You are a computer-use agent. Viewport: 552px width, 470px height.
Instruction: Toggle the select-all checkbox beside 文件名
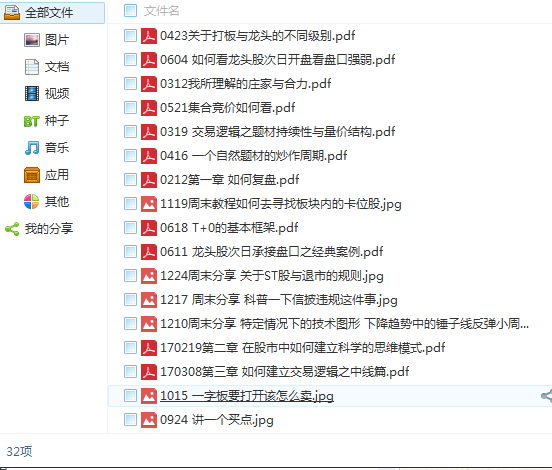point(130,11)
